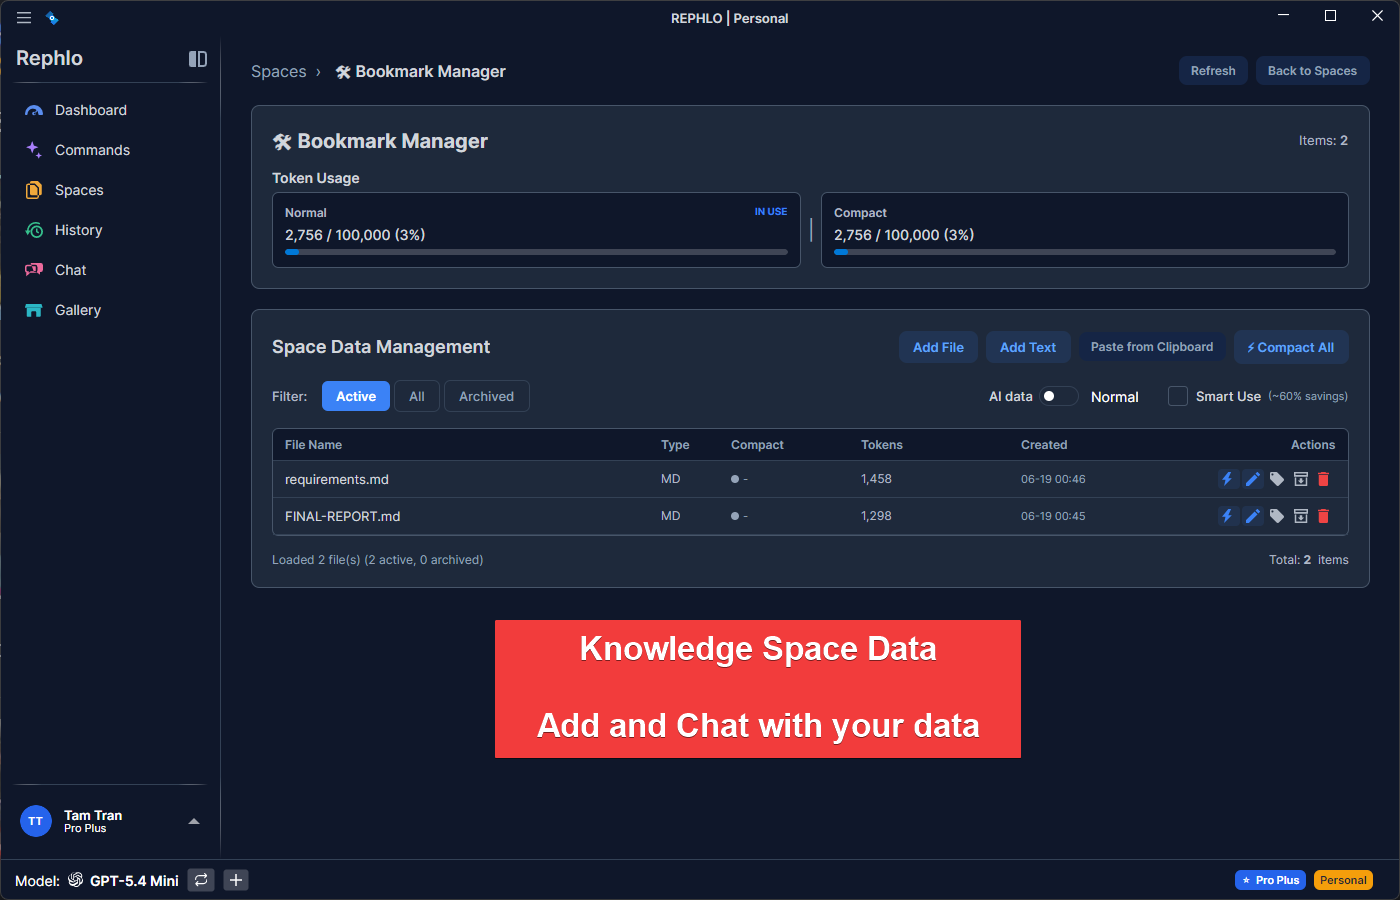Archive FINAL-REPORT.md file

(x=1301, y=516)
